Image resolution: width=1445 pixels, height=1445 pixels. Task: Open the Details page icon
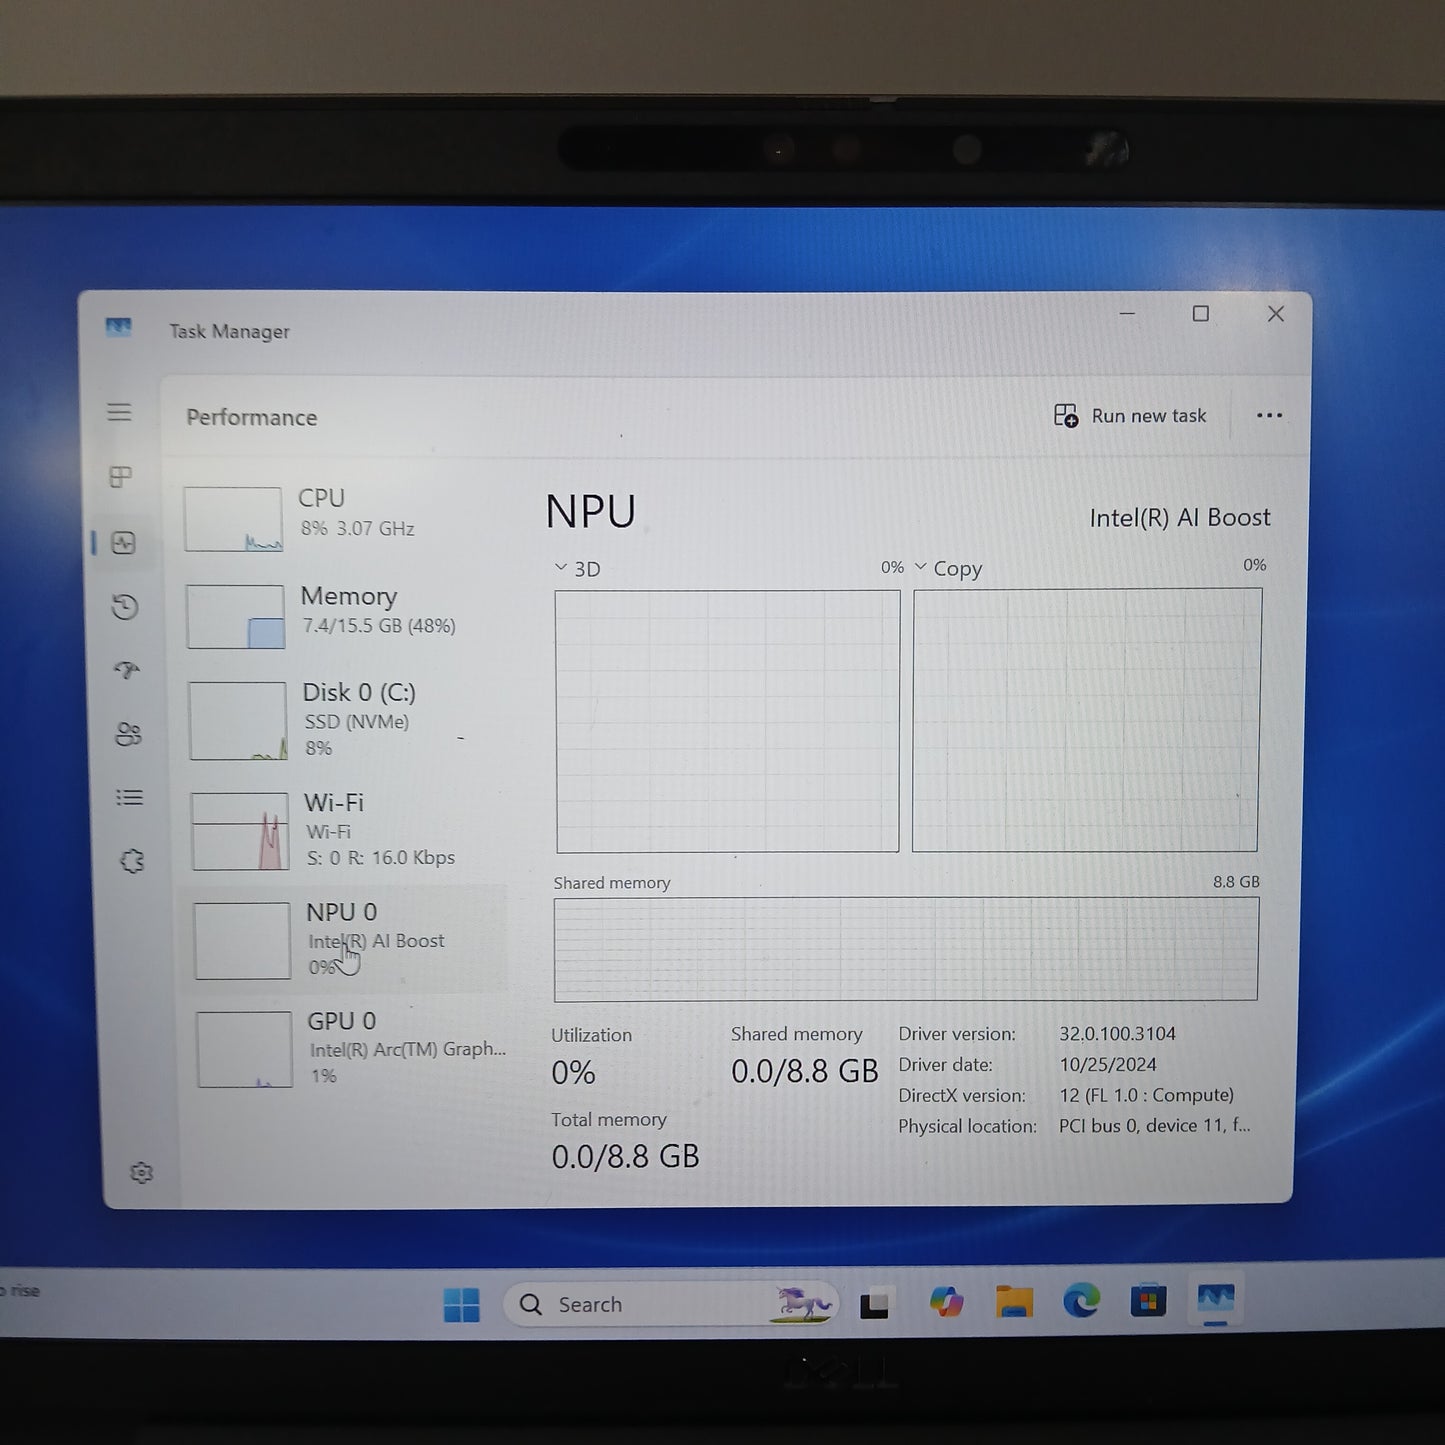point(130,797)
